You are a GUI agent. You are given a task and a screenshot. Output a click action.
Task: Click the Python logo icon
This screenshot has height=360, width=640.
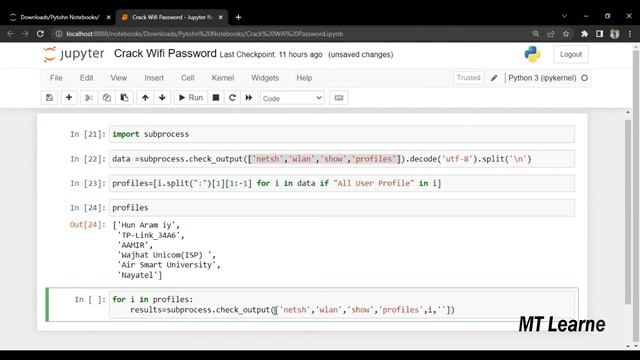pyautogui.click(x=532, y=54)
